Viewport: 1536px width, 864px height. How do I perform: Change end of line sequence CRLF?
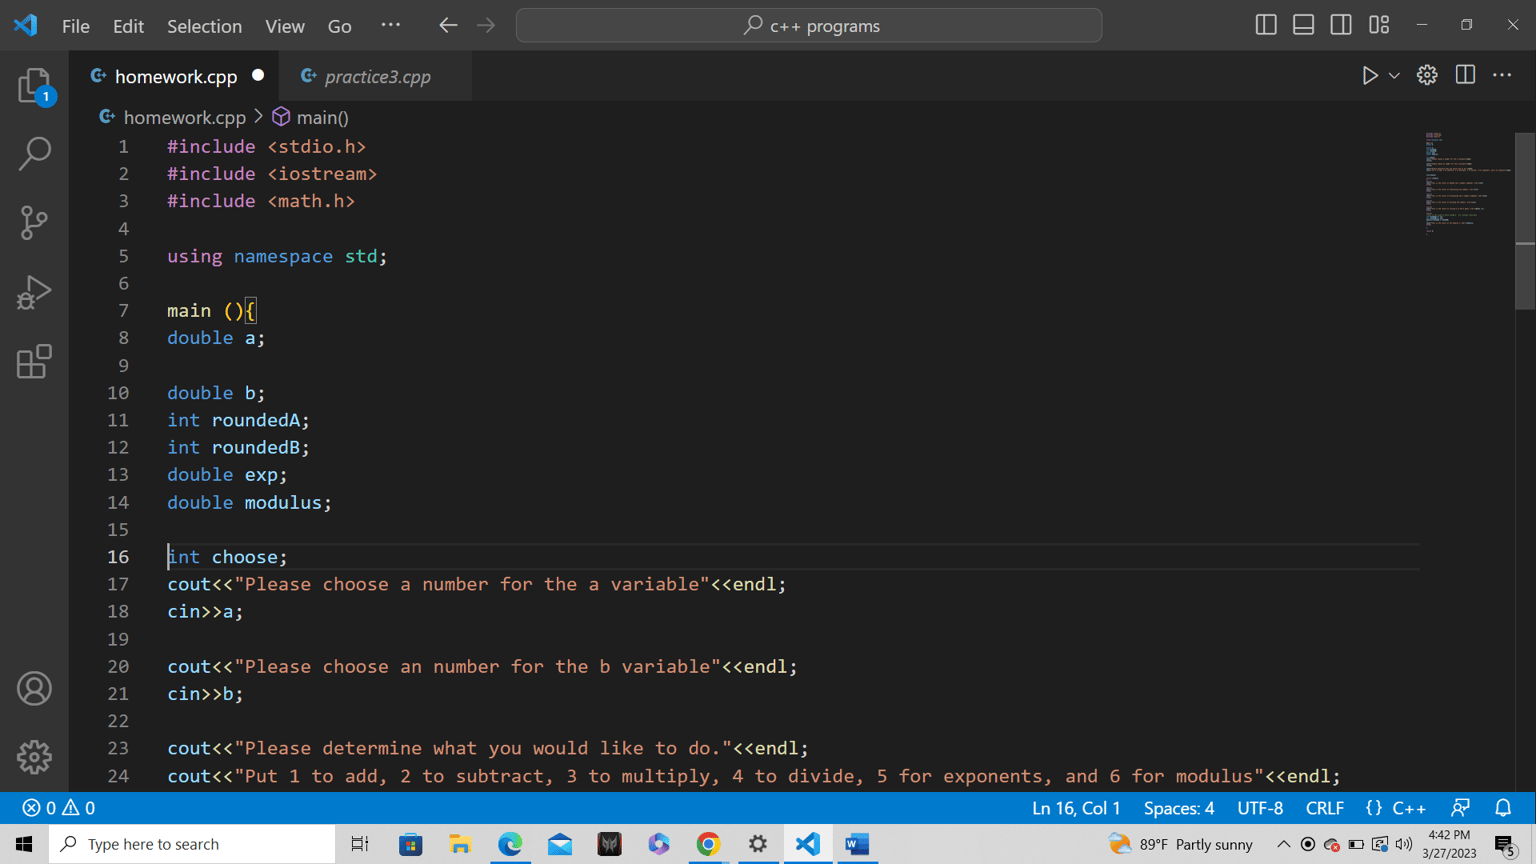[x=1325, y=808]
